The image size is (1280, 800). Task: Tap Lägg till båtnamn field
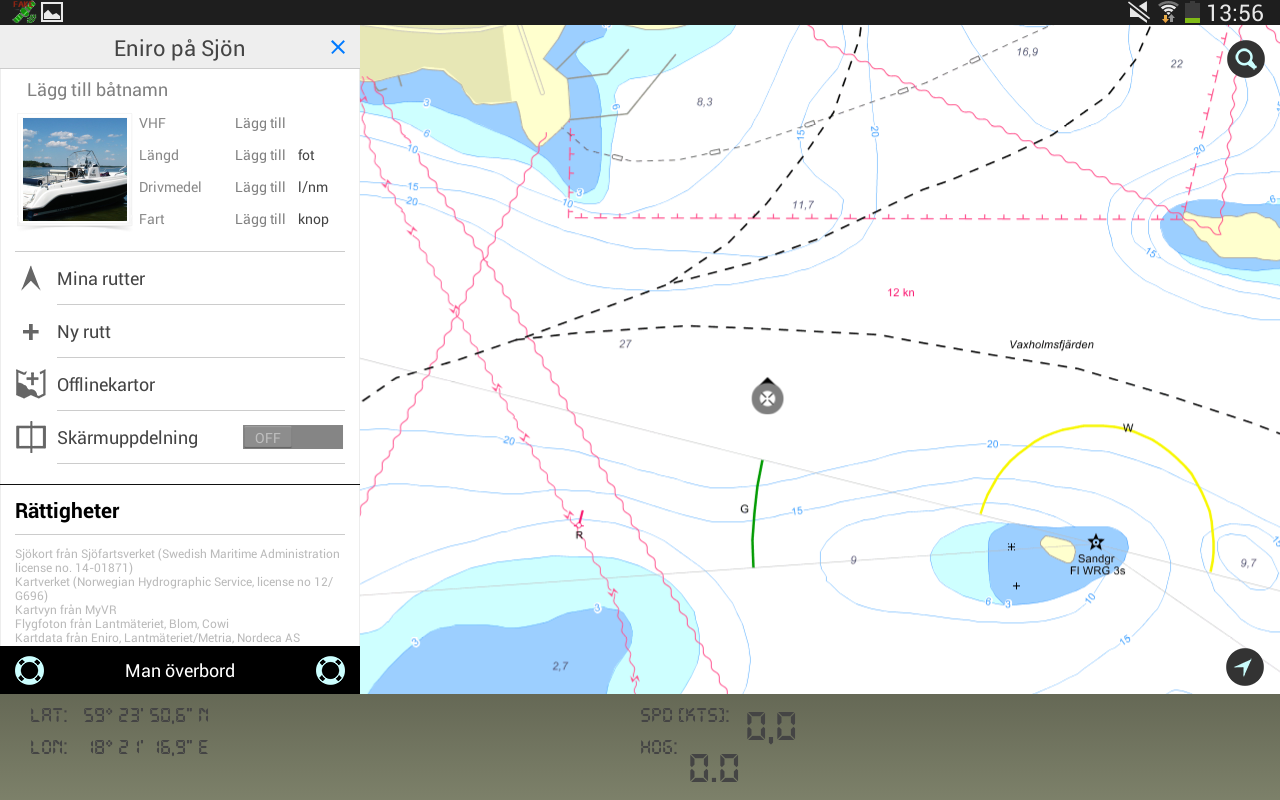coord(97,90)
